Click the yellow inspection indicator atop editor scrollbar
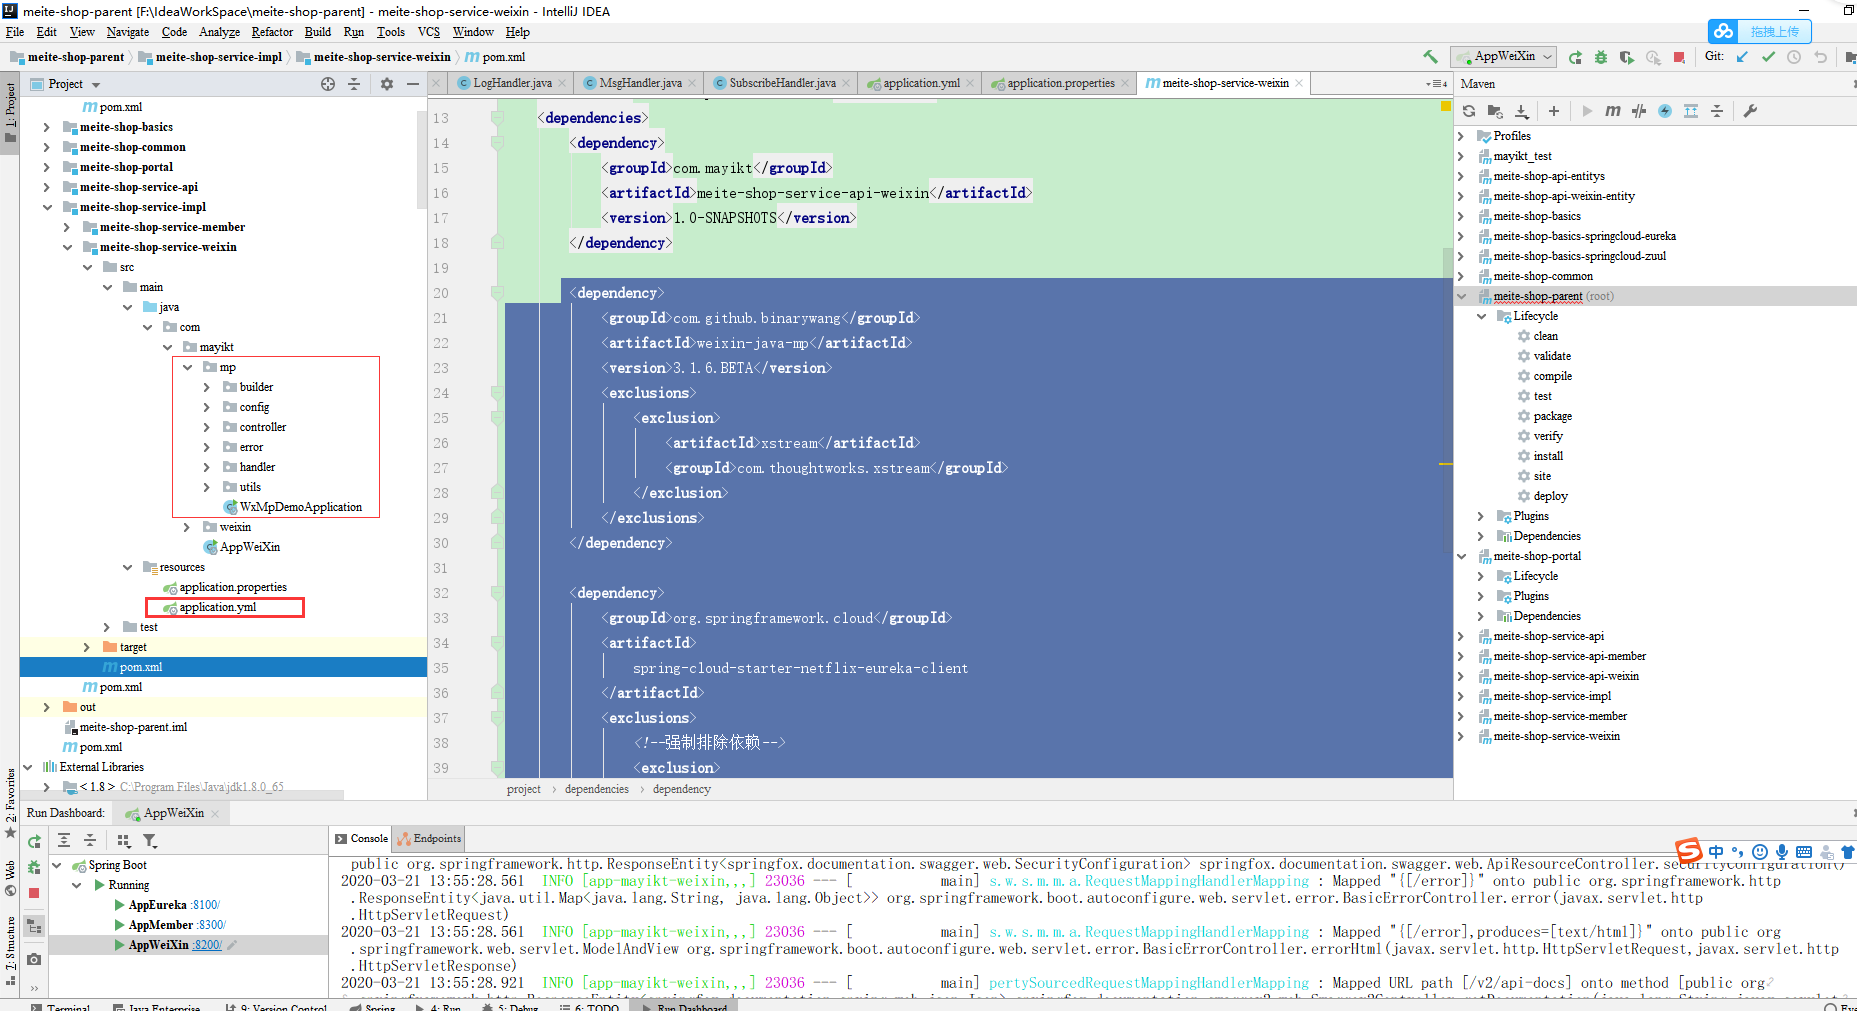The image size is (1857, 1011). tap(1445, 106)
